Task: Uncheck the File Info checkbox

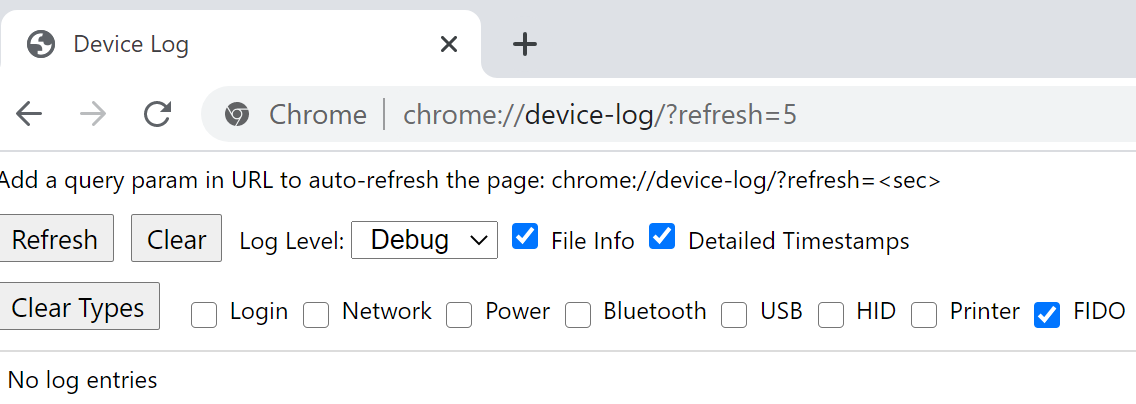Action: pyautogui.click(x=525, y=237)
